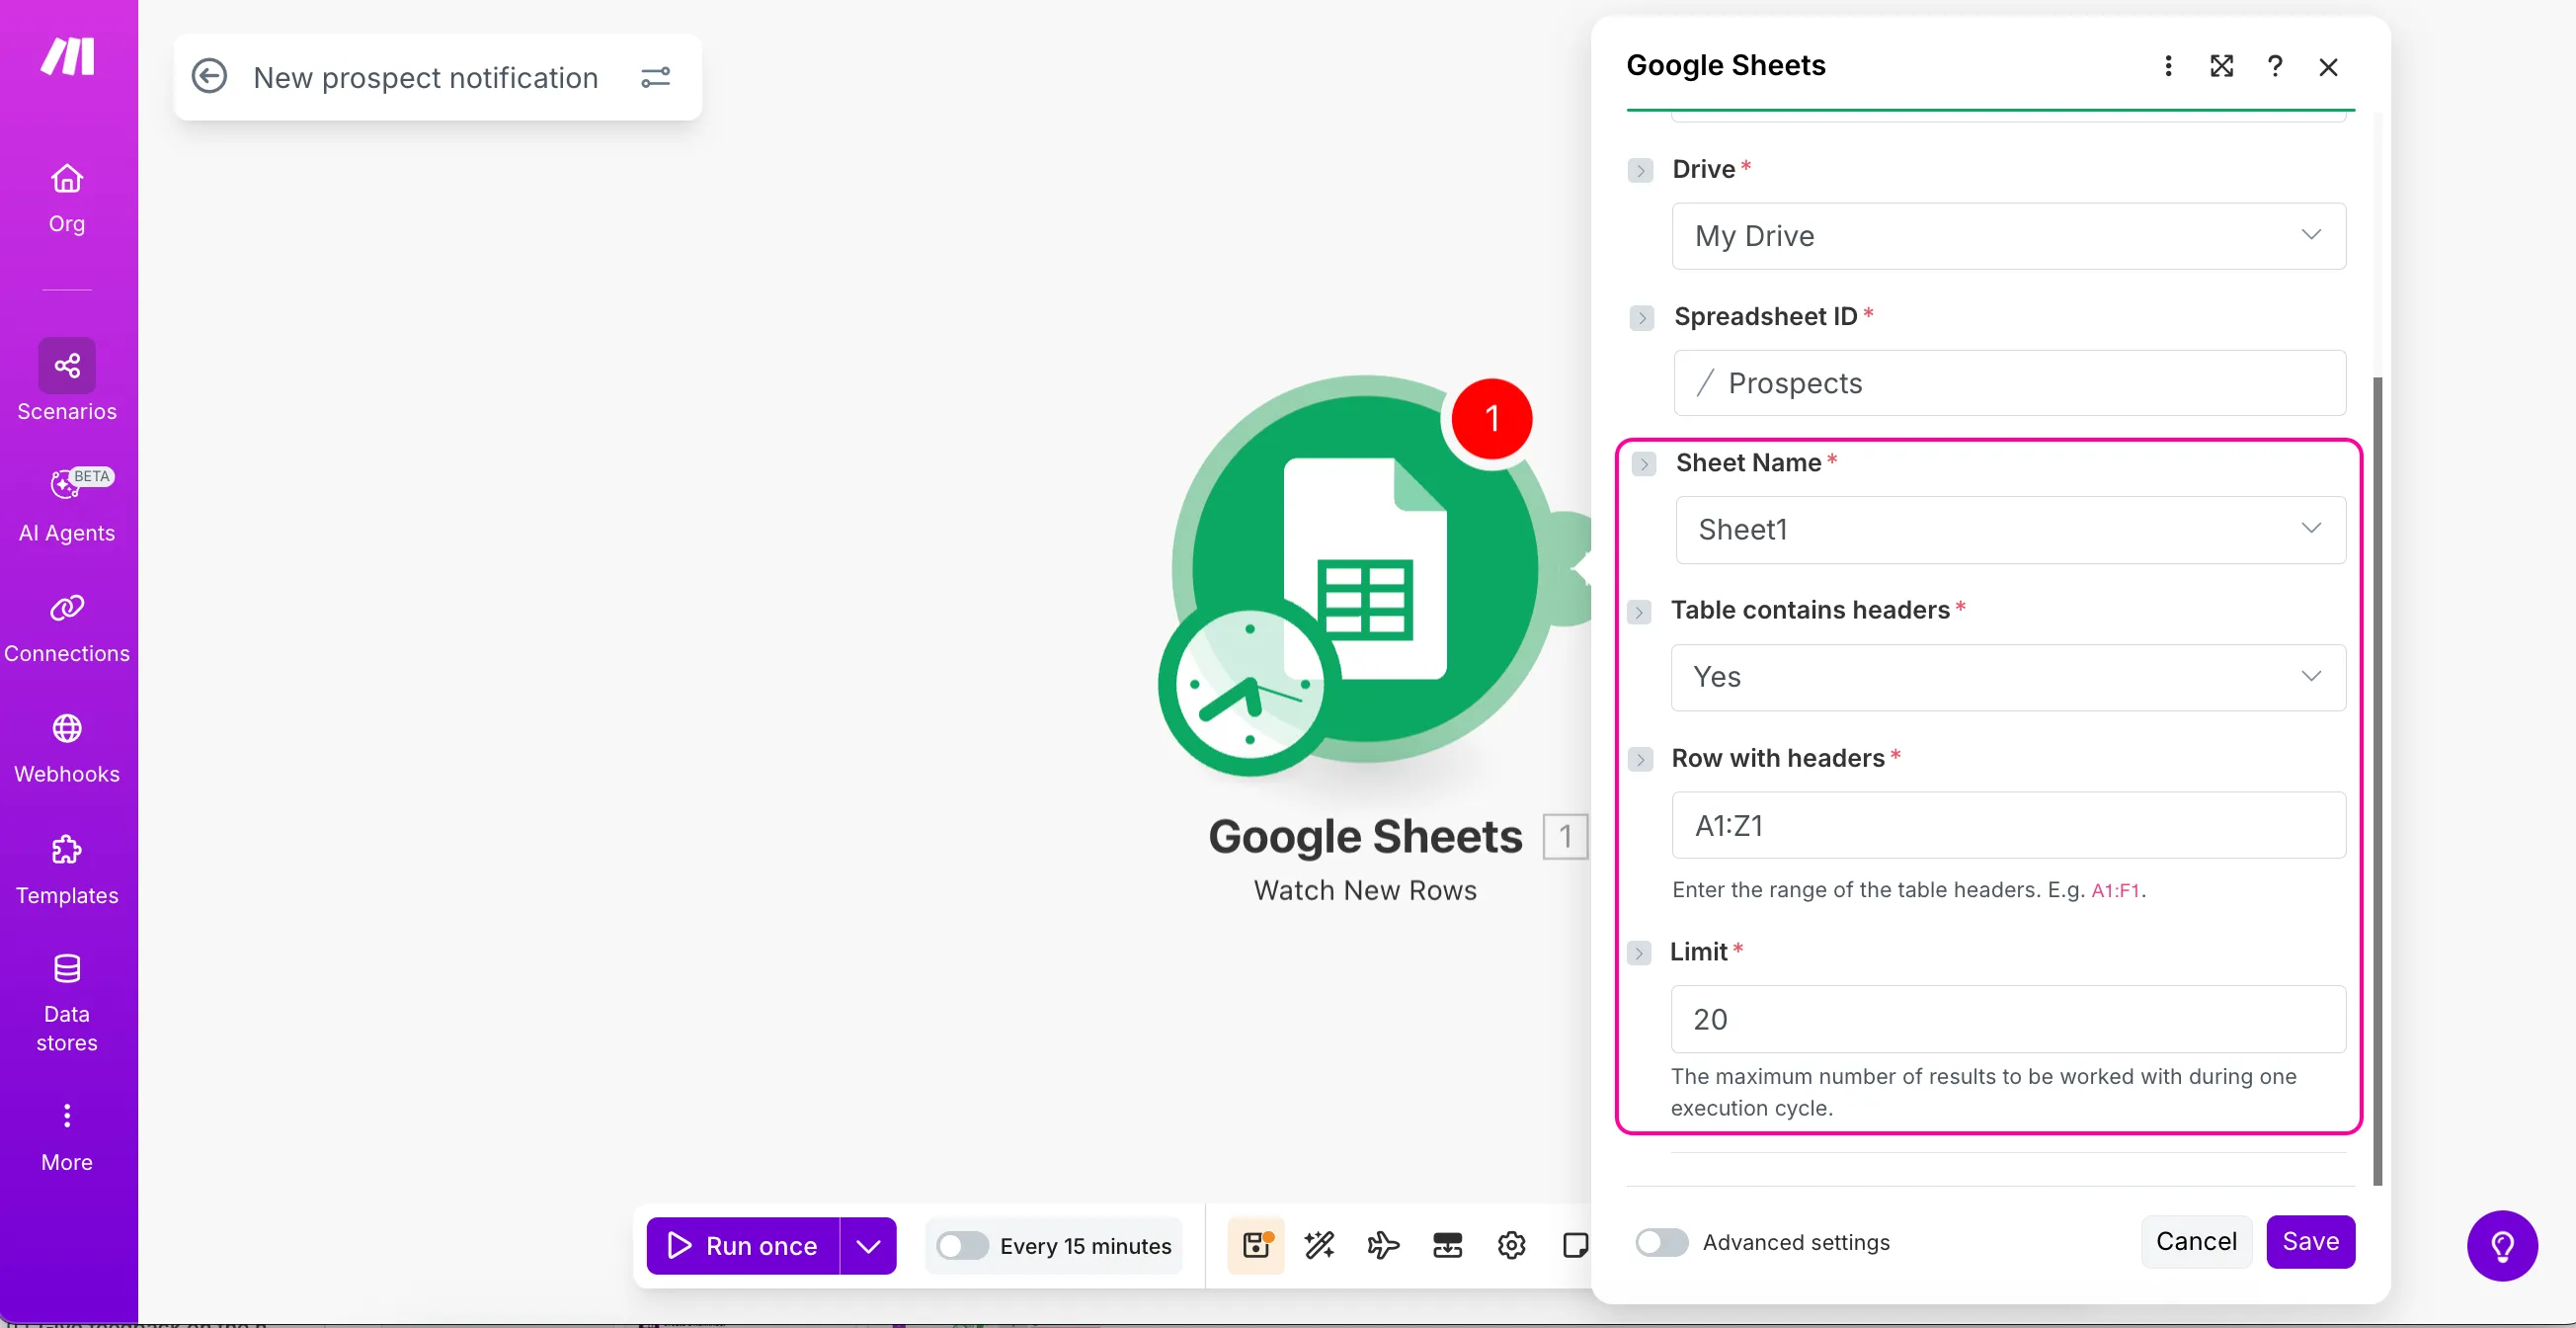Click the save scenario icon in toolbar

(x=1256, y=1245)
